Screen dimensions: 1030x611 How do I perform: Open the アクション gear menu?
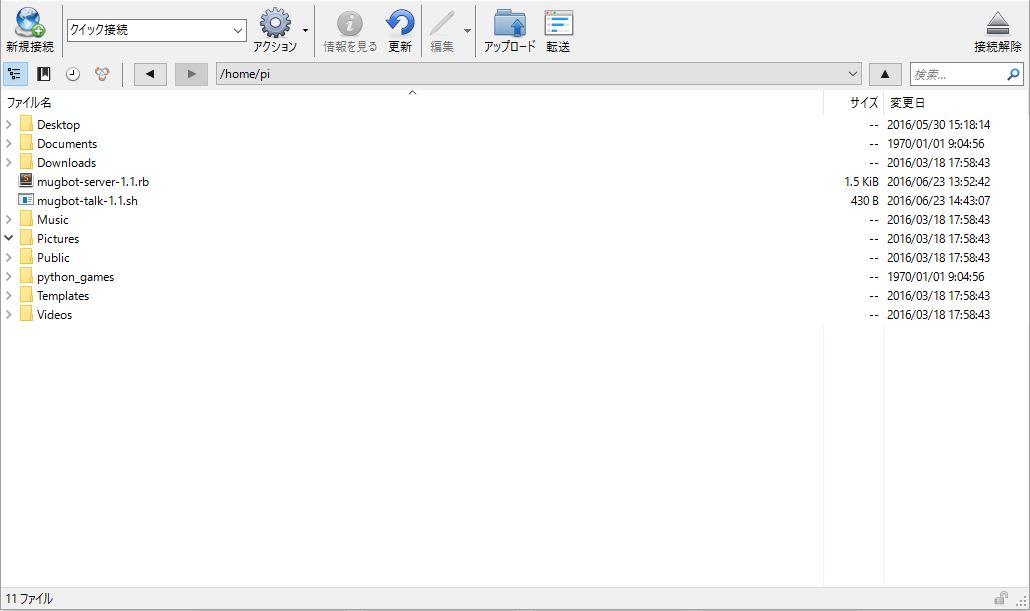[x=275, y=30]
